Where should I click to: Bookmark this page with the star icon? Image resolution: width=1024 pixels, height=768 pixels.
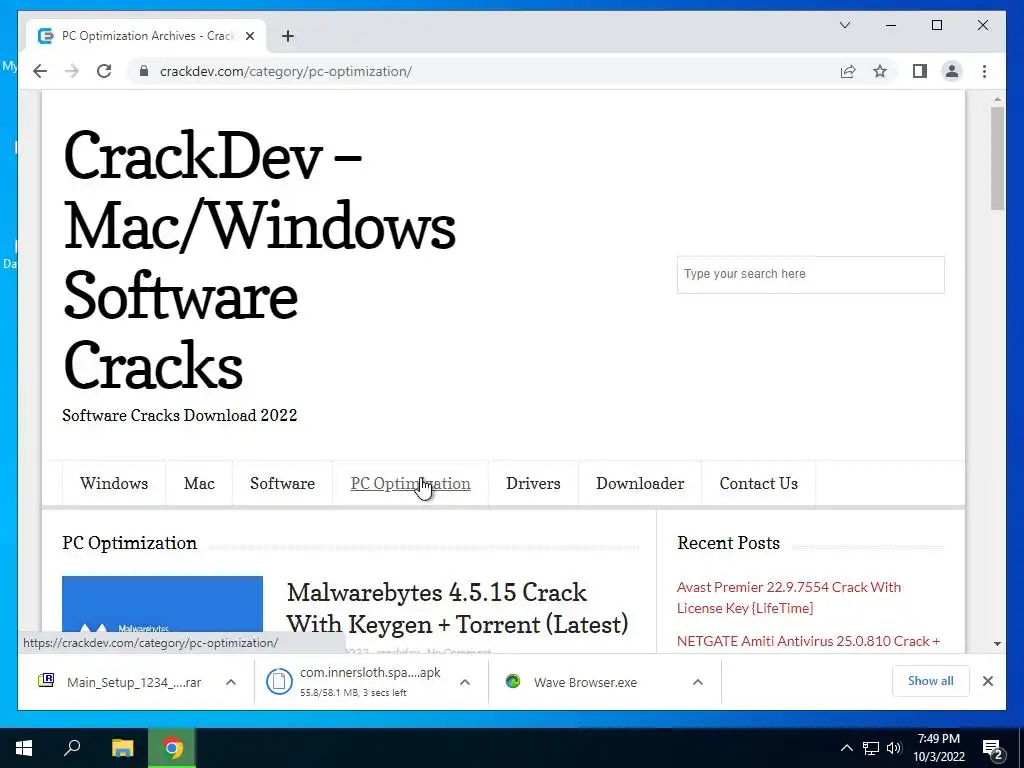pos(880,71)
